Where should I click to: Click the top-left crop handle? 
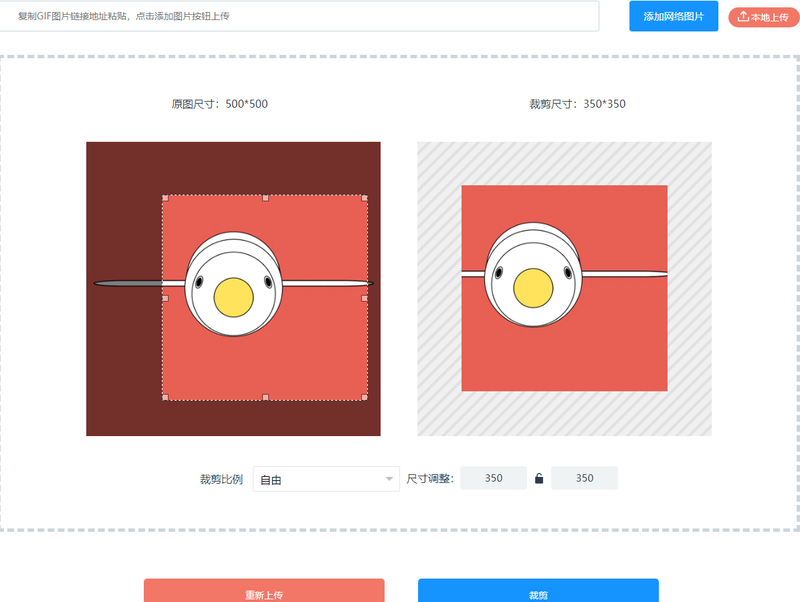coord(165,197)
